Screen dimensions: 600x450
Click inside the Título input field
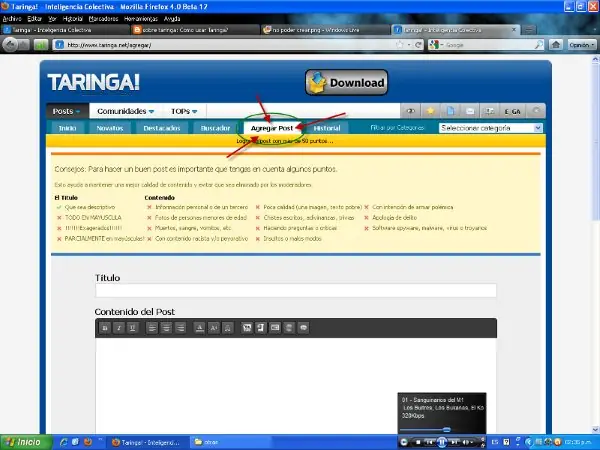pos(296,290)
